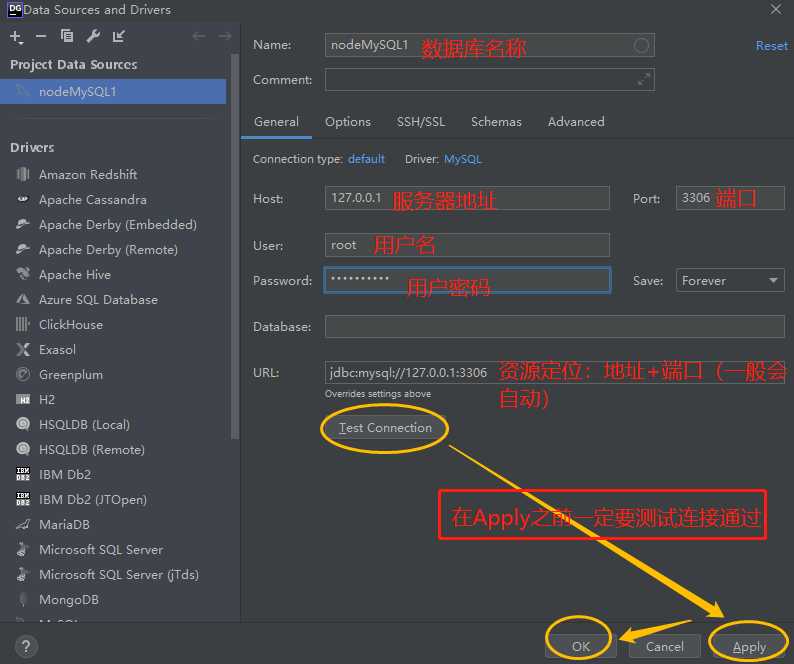The image size is (794, 664).
Task: Click the OK button
Action: tap(581, 647)
